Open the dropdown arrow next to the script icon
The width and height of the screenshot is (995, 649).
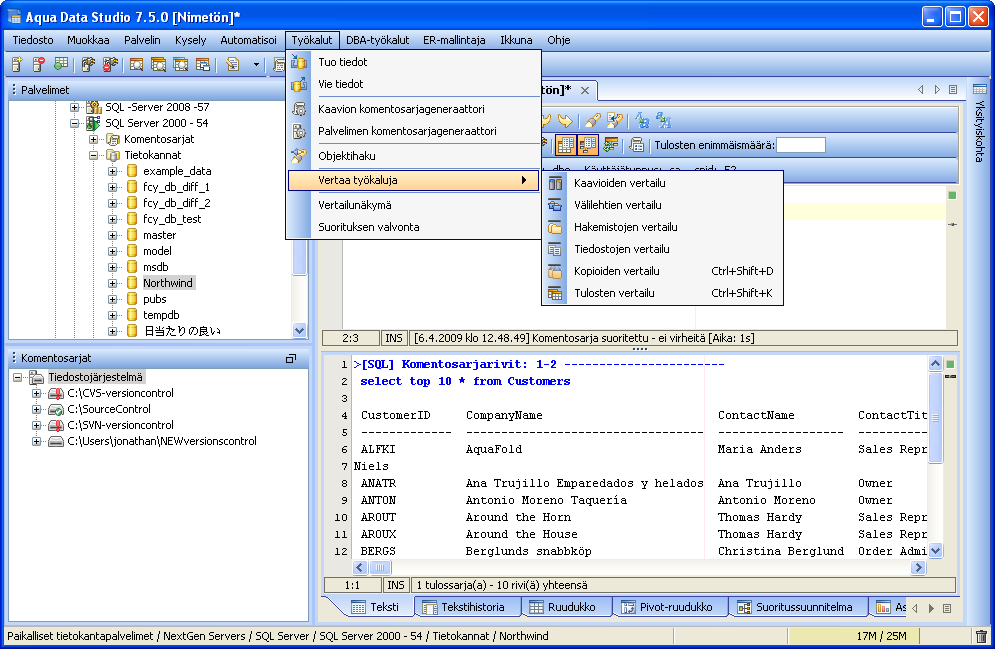[x=256, y=64]
